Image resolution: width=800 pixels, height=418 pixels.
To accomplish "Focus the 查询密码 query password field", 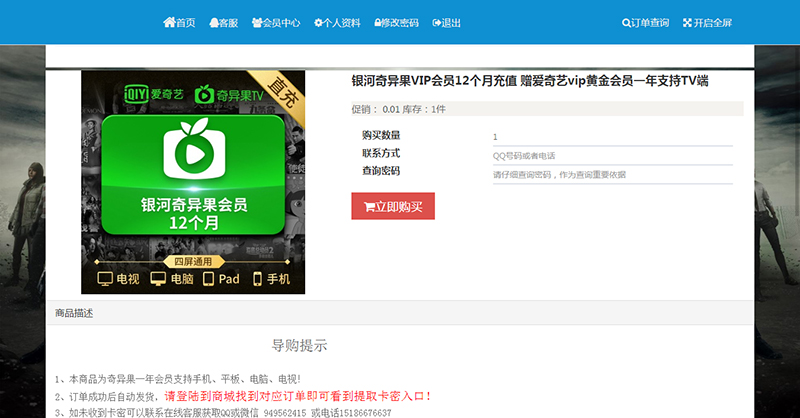I will click(613, 175).
